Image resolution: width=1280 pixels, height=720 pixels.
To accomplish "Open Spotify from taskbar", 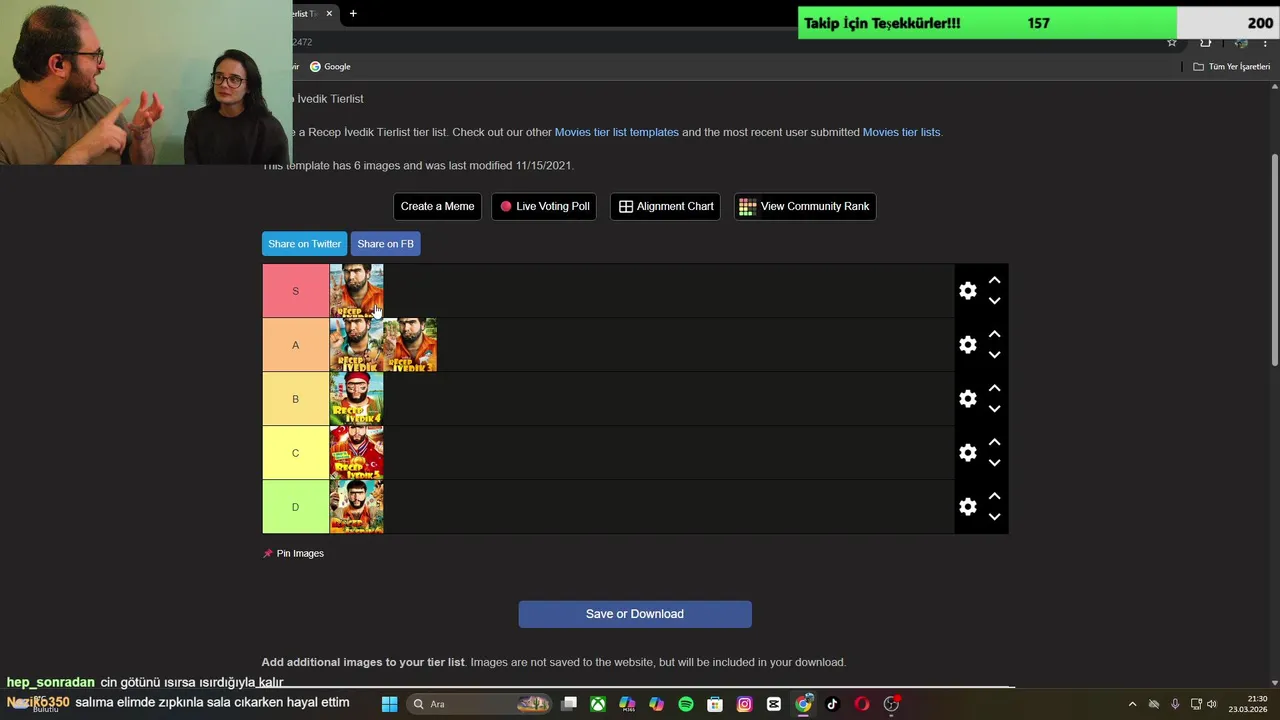I will [x=686, y=704].
